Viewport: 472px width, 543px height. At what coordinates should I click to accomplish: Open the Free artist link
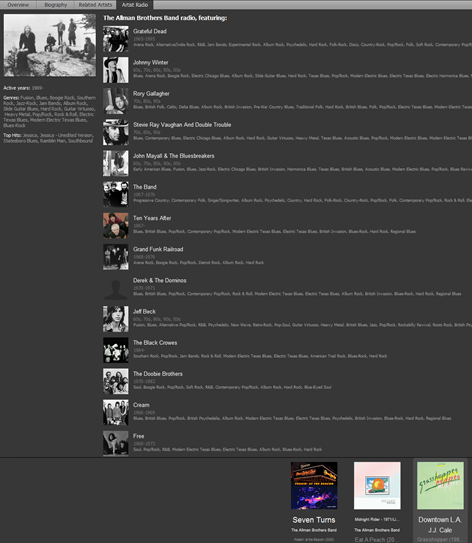[139, 436]
